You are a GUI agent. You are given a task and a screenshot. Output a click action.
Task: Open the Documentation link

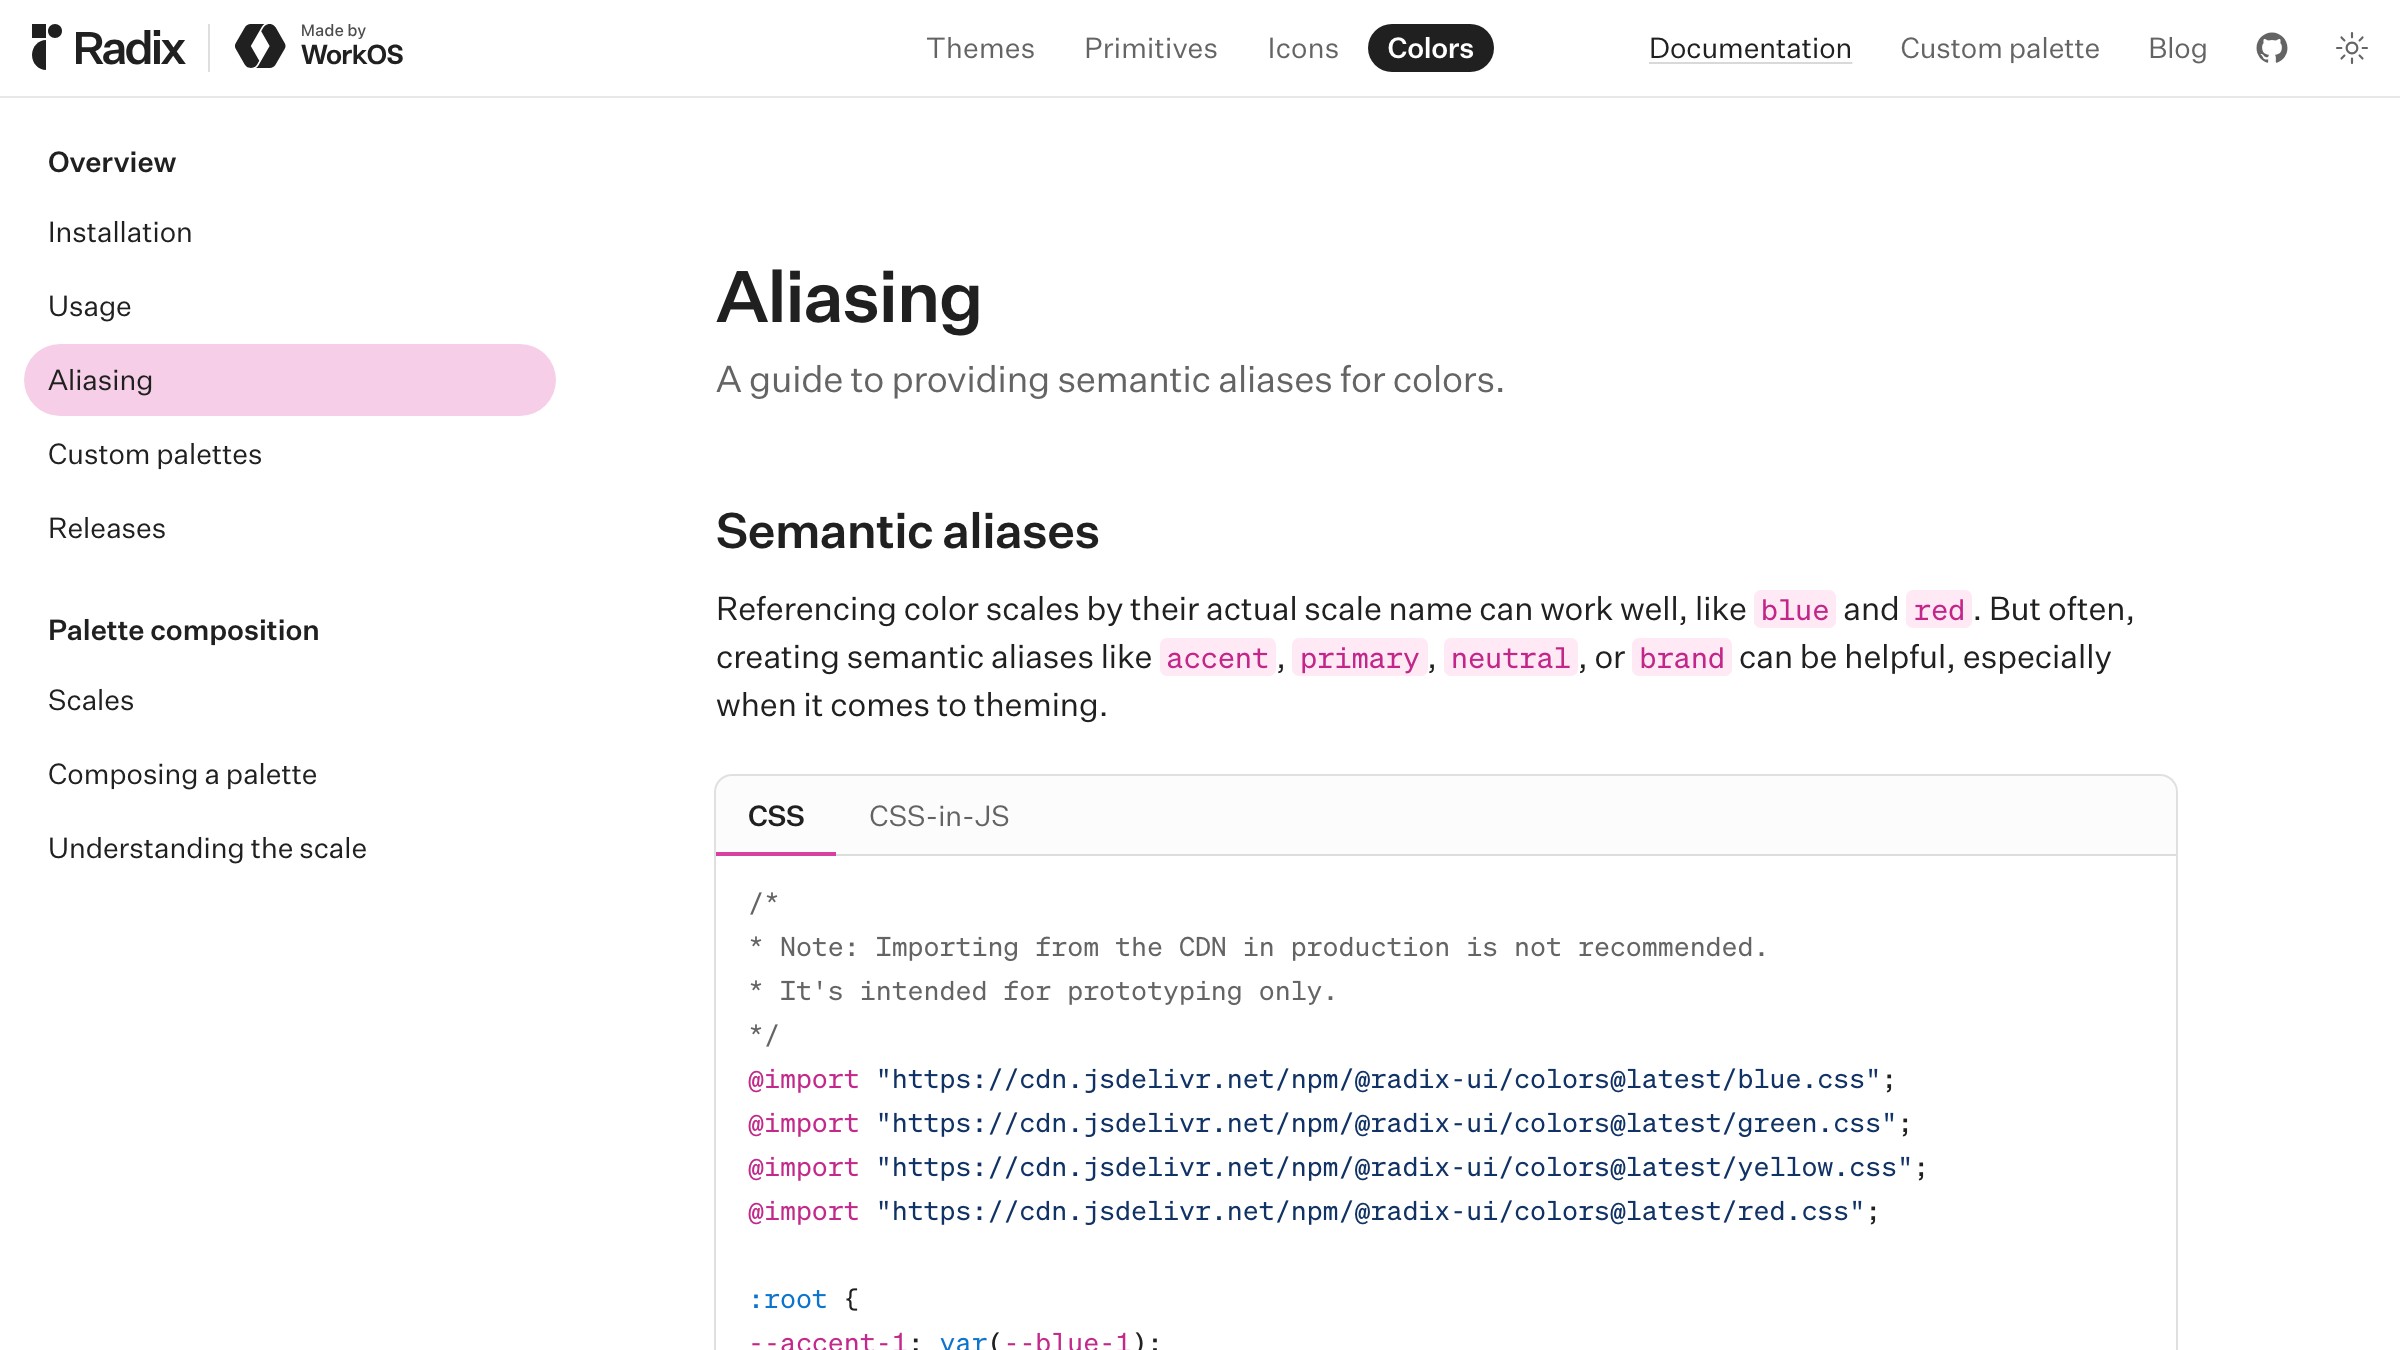tap(1750, 48)
